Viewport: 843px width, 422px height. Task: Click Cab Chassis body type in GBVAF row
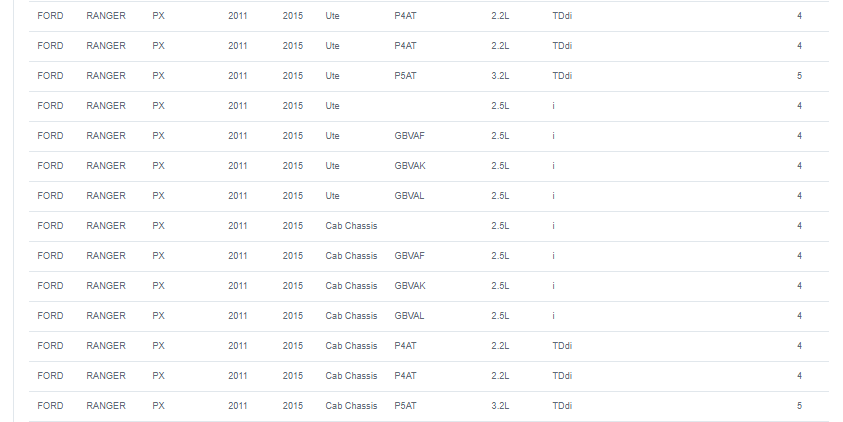[351, 256]
